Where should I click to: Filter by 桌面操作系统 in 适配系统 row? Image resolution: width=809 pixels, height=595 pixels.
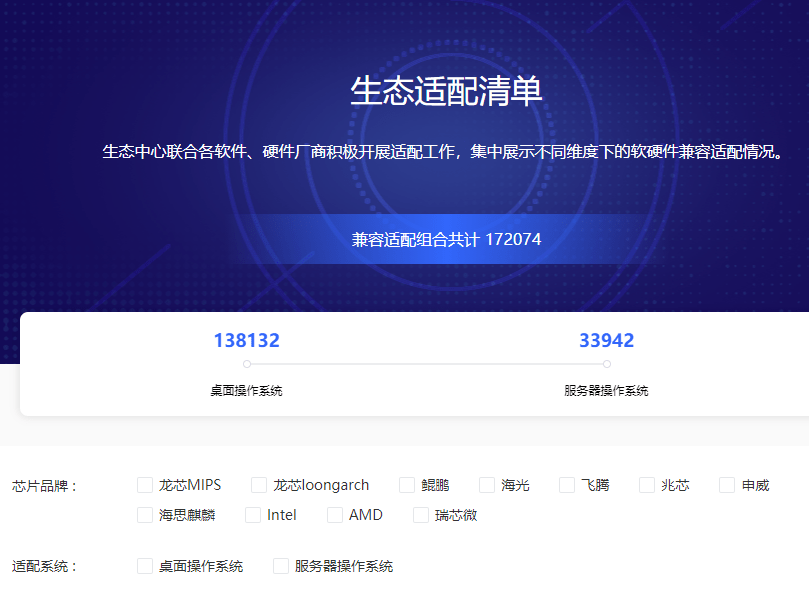145,566
